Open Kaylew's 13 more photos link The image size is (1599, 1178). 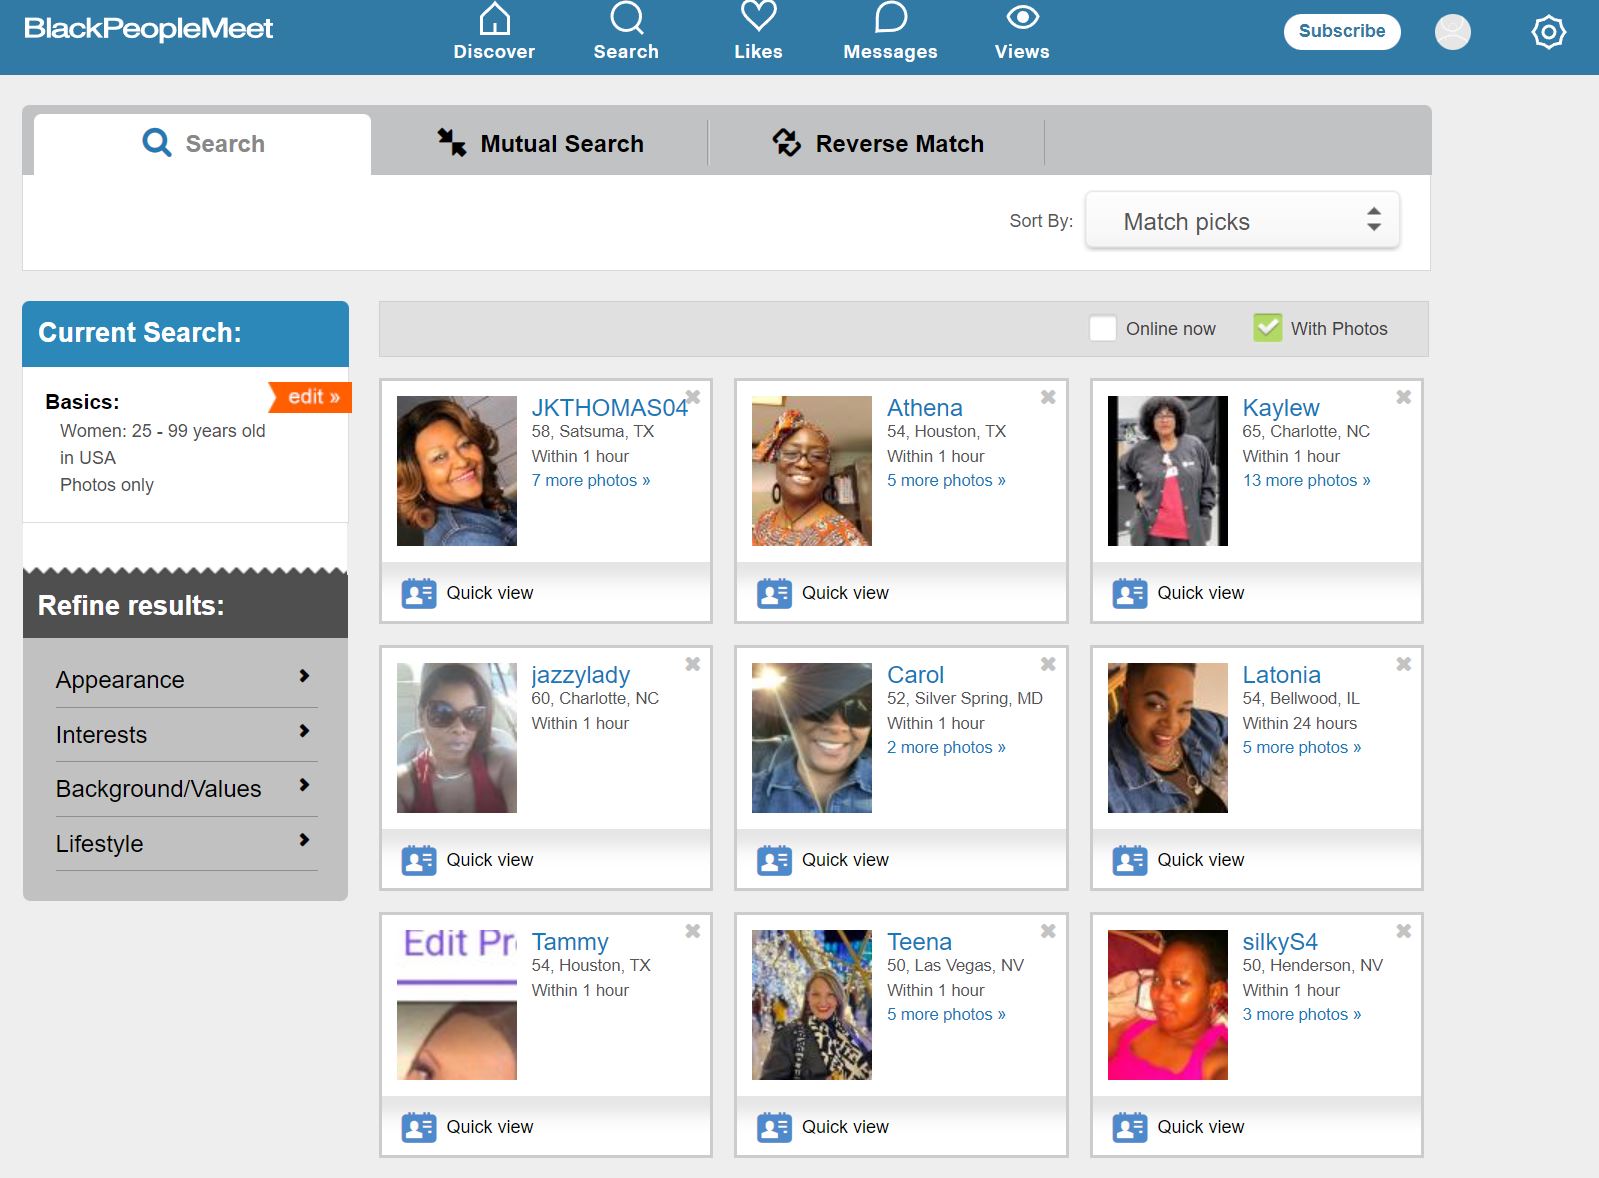[x=1306, y=480]
